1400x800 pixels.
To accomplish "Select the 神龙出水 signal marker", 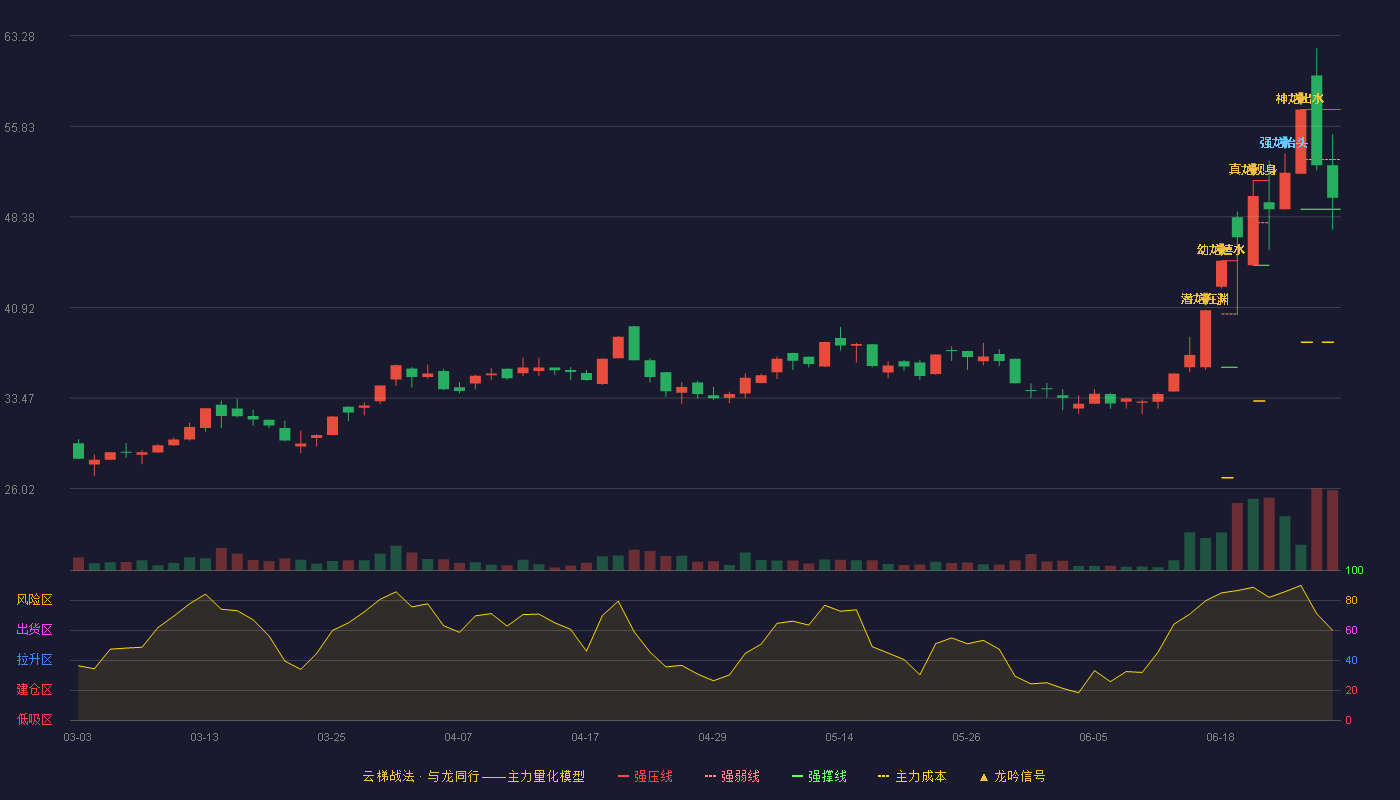I will 1299,99.
